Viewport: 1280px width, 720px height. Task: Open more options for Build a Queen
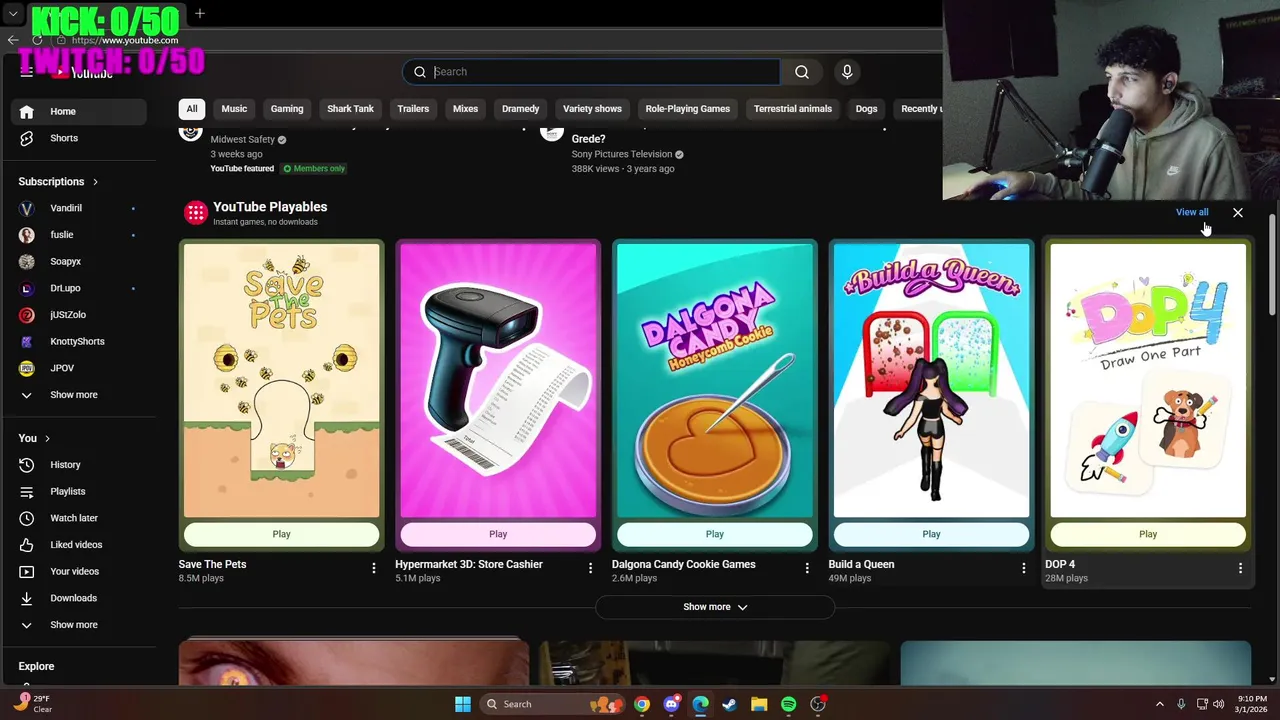1023,568
